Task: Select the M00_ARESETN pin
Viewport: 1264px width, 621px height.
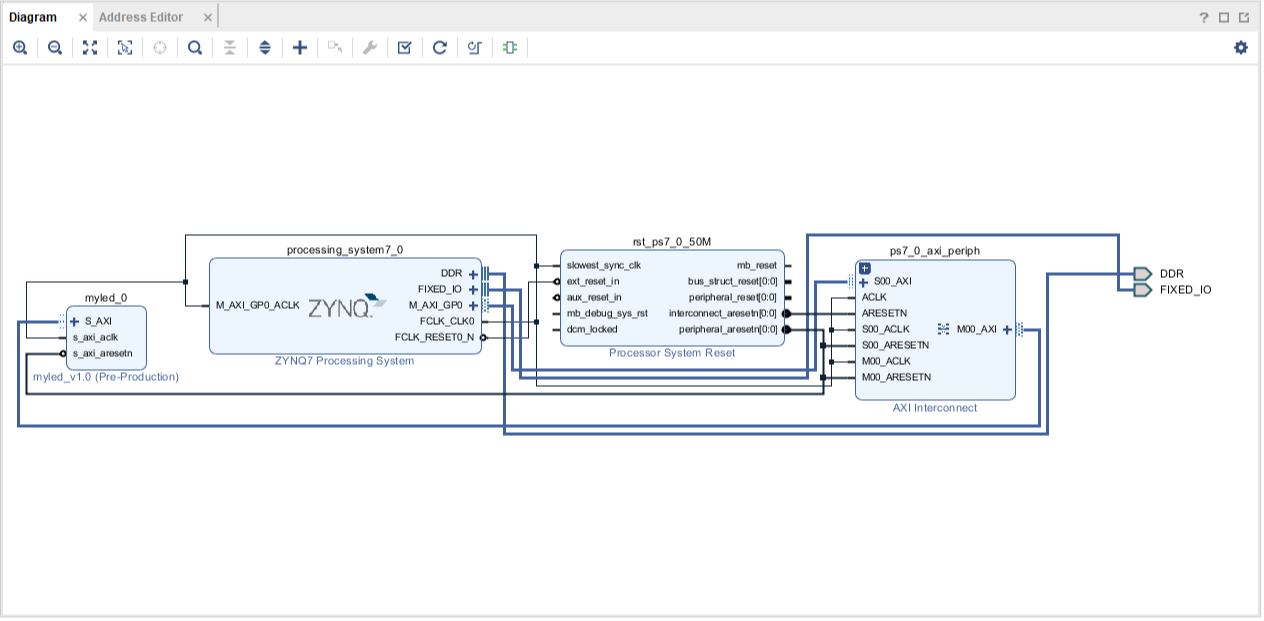Action: click(896, 378)
